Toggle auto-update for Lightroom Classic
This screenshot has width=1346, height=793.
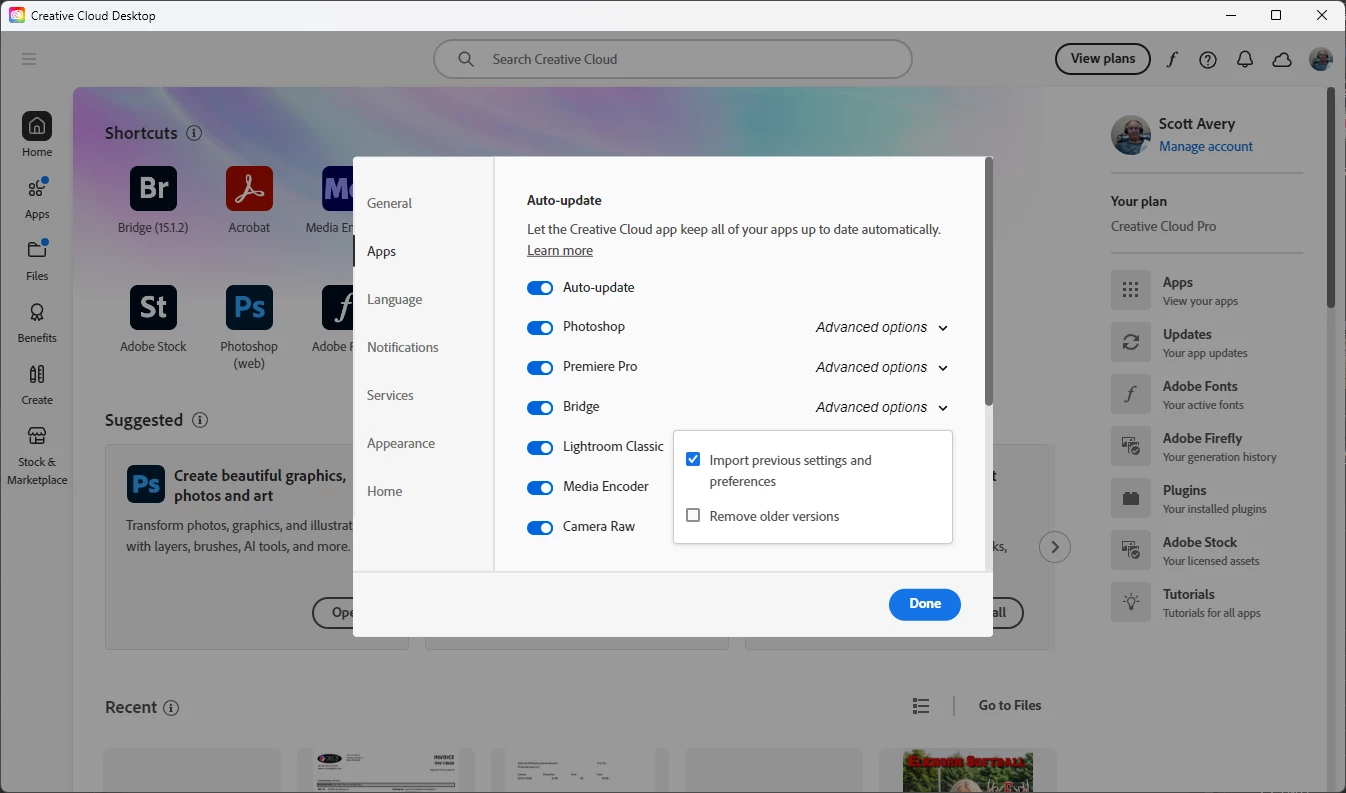[540, 448]
